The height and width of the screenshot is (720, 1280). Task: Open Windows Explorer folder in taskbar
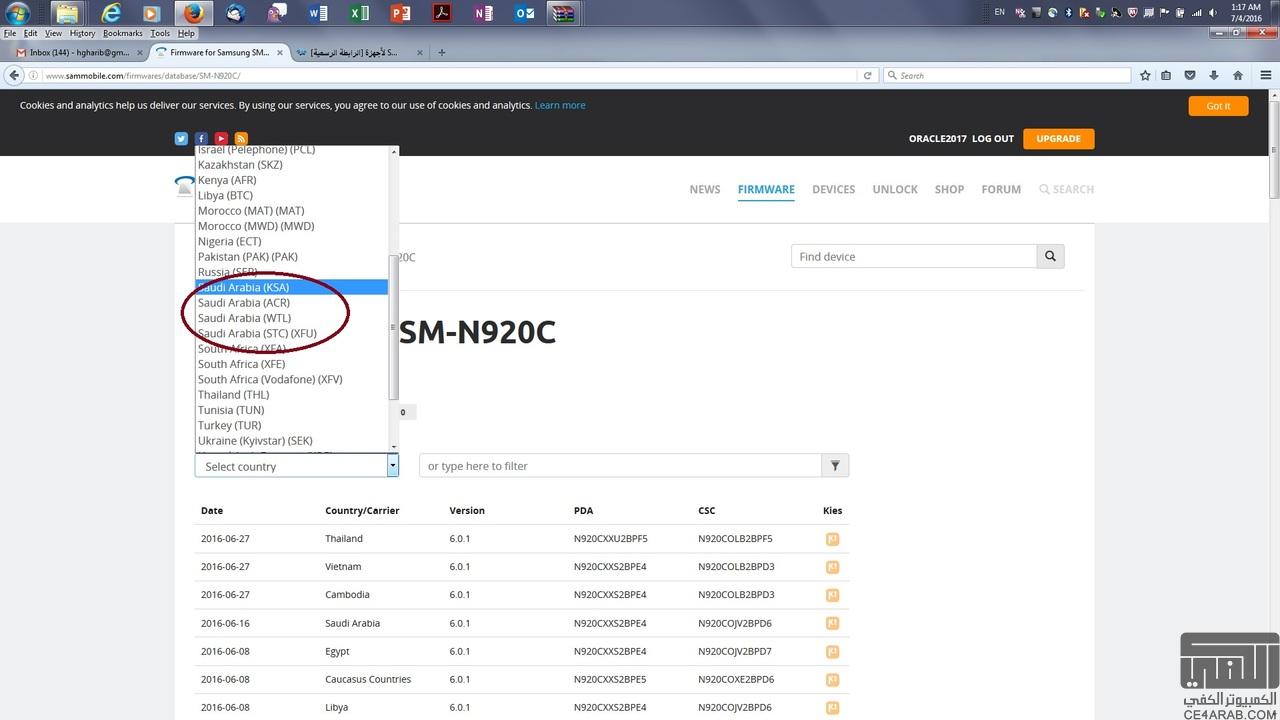click(67, 14)
